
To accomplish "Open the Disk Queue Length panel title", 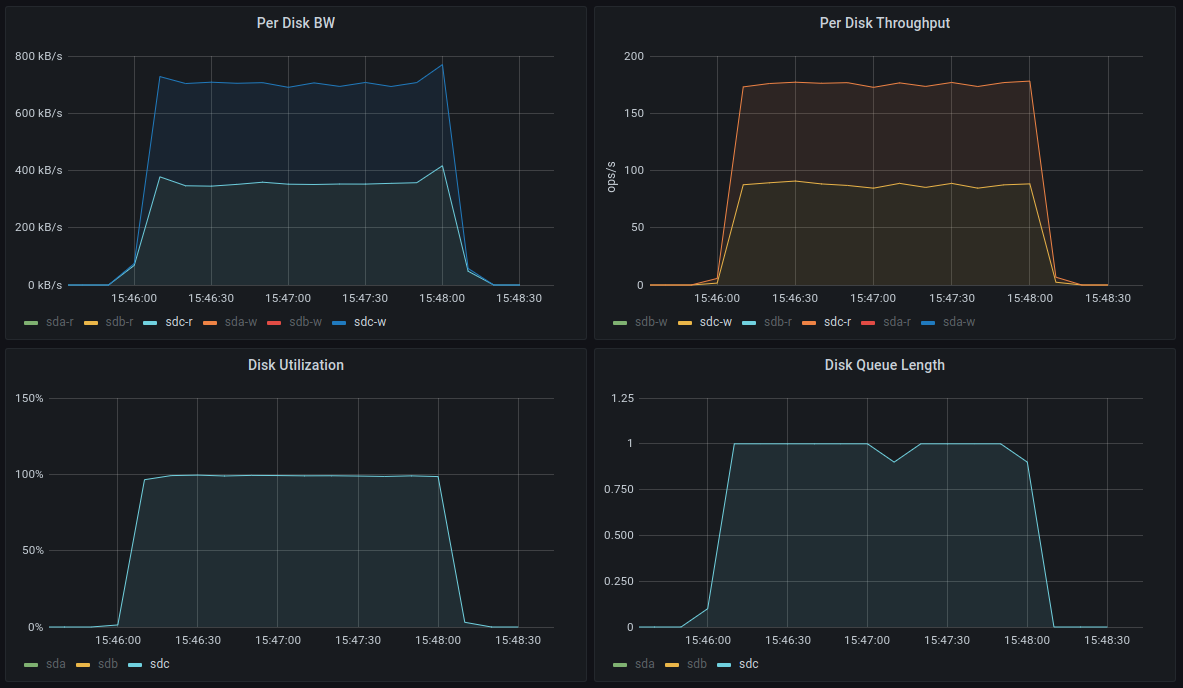I will pos(884,365).
